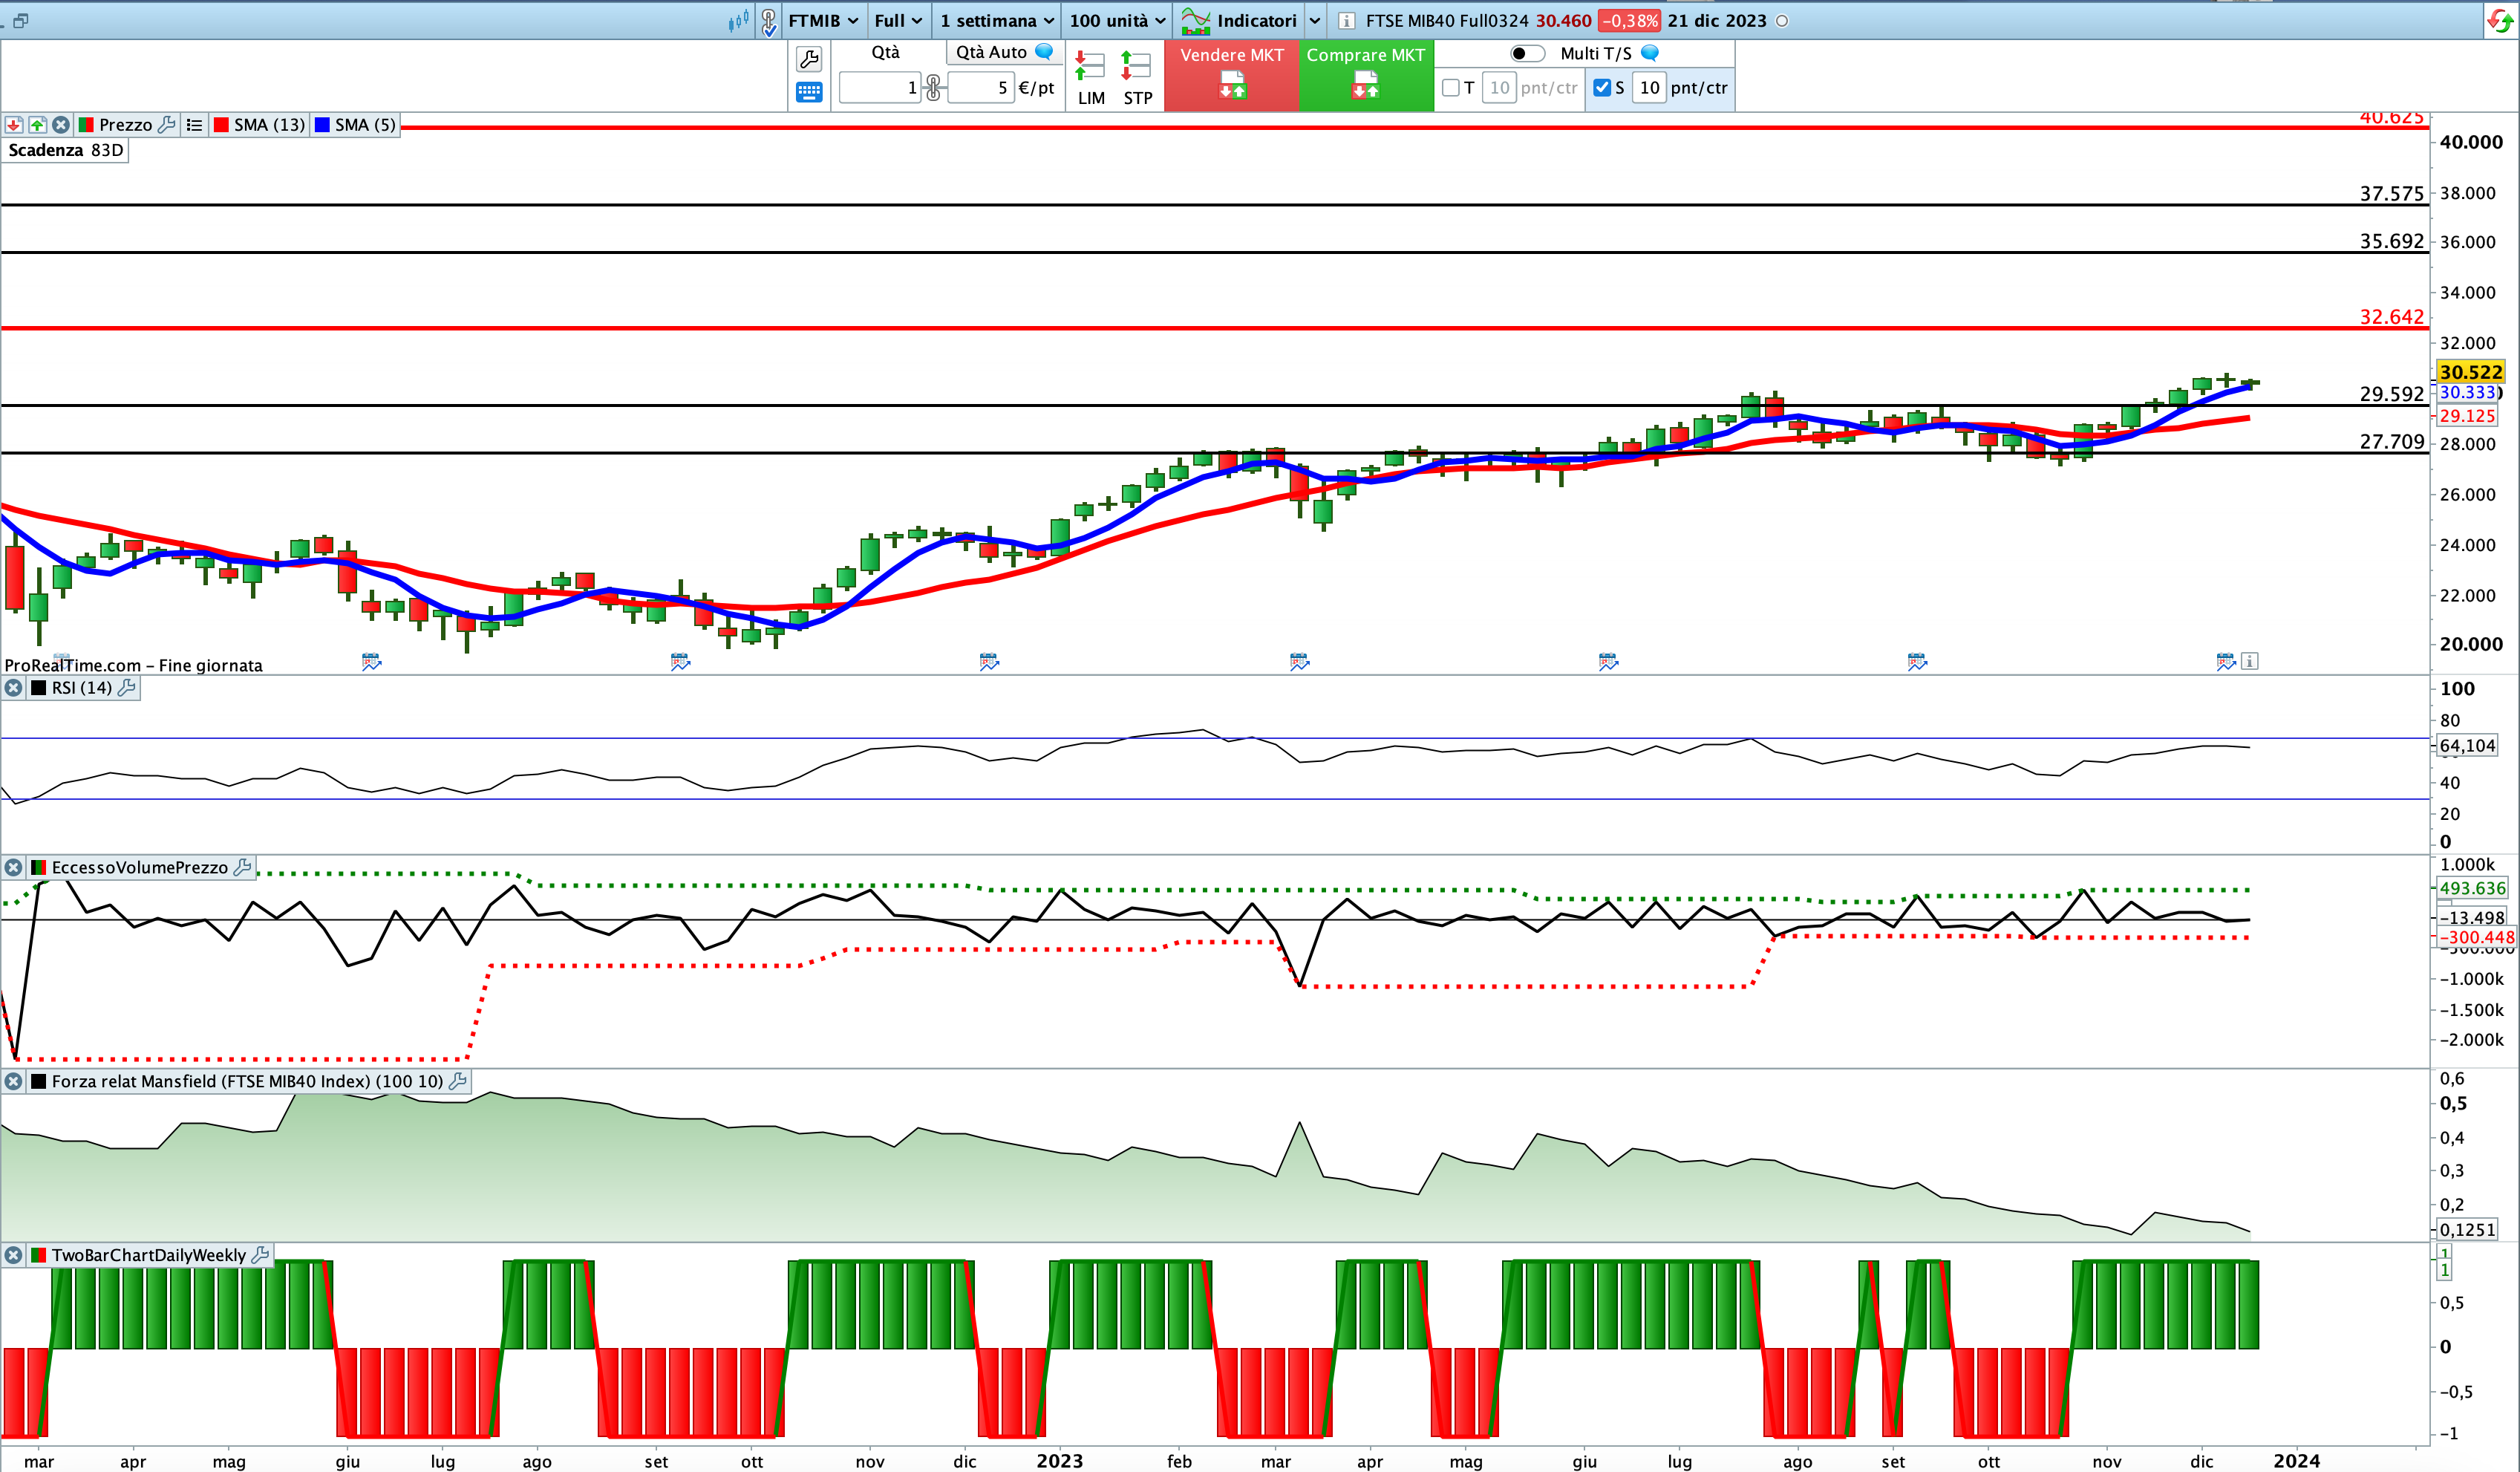The height and width of the screenshot is (1472, 2520).
Task: Click the chain link between quantity fields
Action: [x=933, y=88]
